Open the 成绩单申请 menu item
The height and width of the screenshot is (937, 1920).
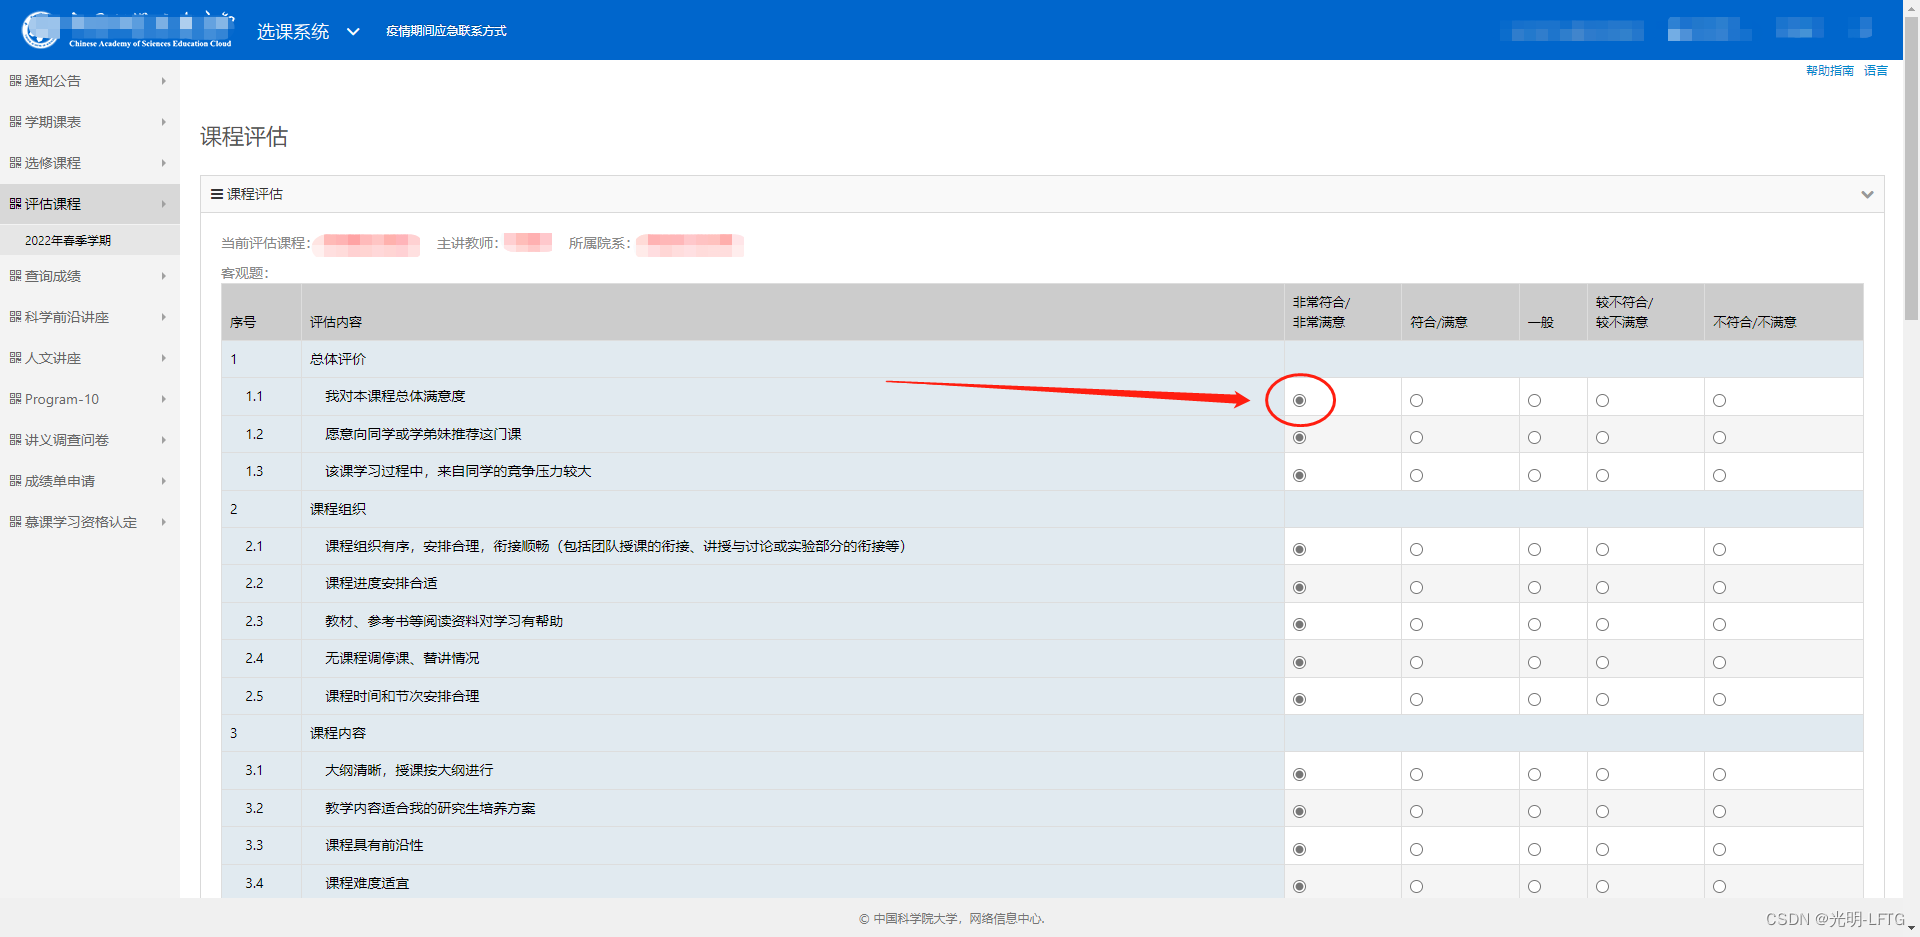pos(90,481)
